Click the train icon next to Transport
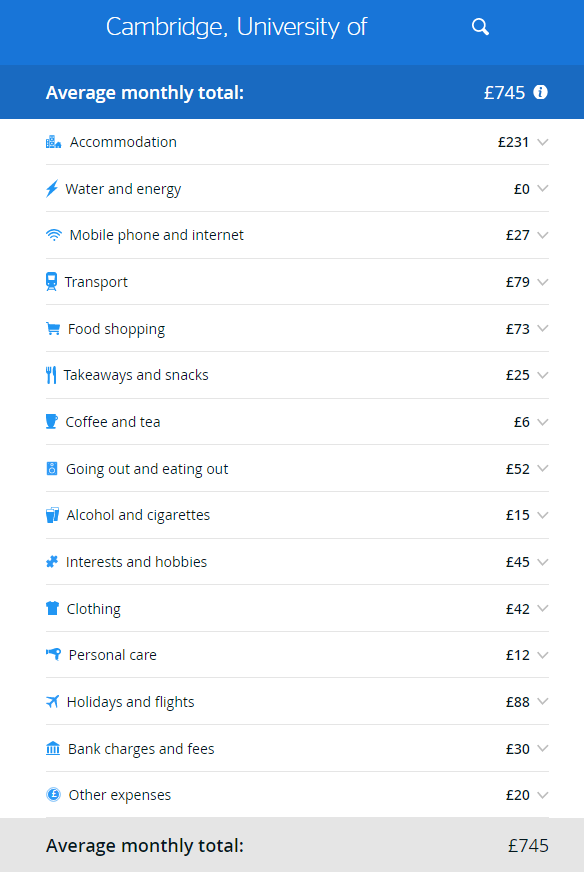 coord(51,282)
